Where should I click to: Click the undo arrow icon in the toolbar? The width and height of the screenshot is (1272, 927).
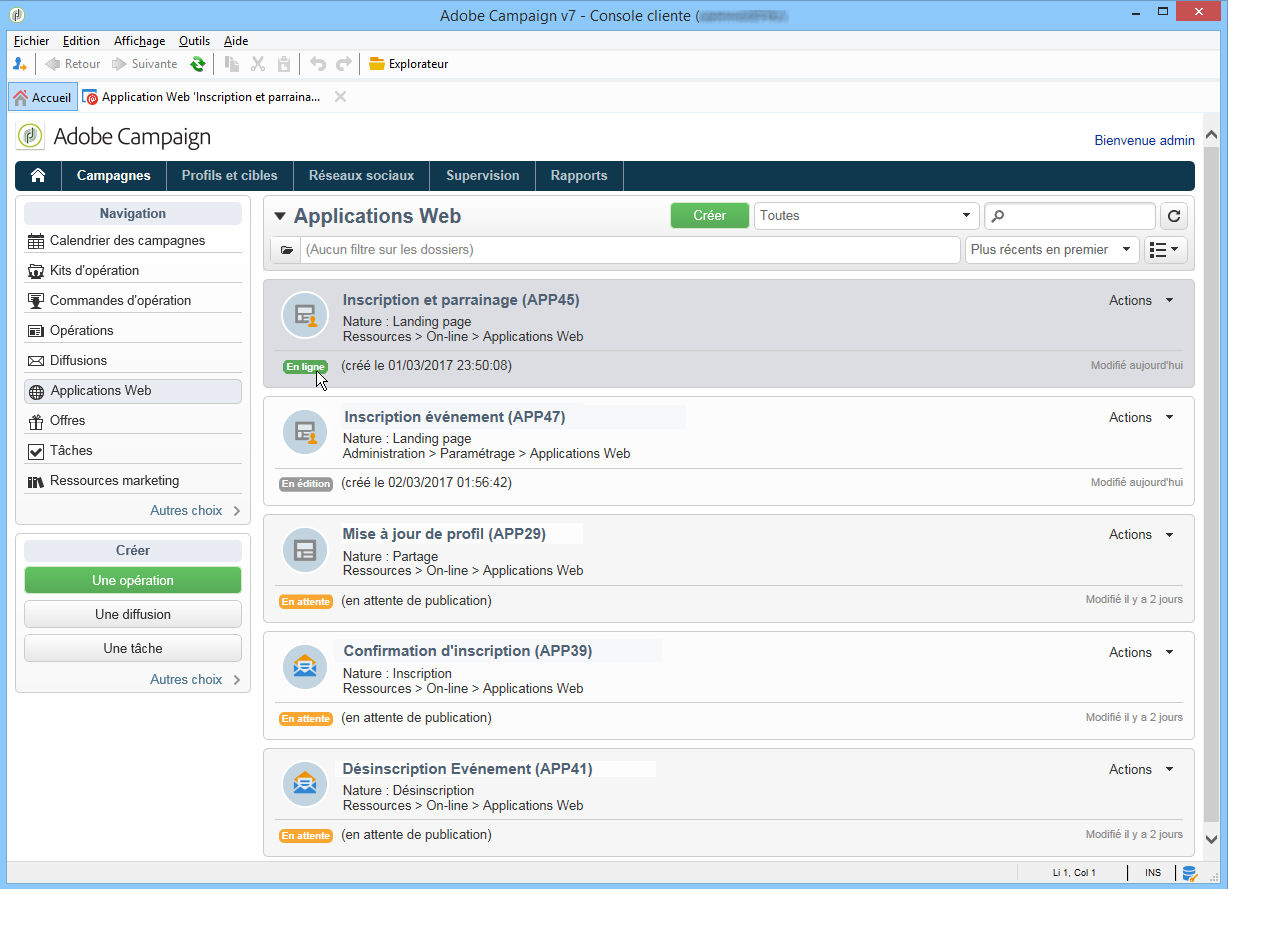[318, 64]
